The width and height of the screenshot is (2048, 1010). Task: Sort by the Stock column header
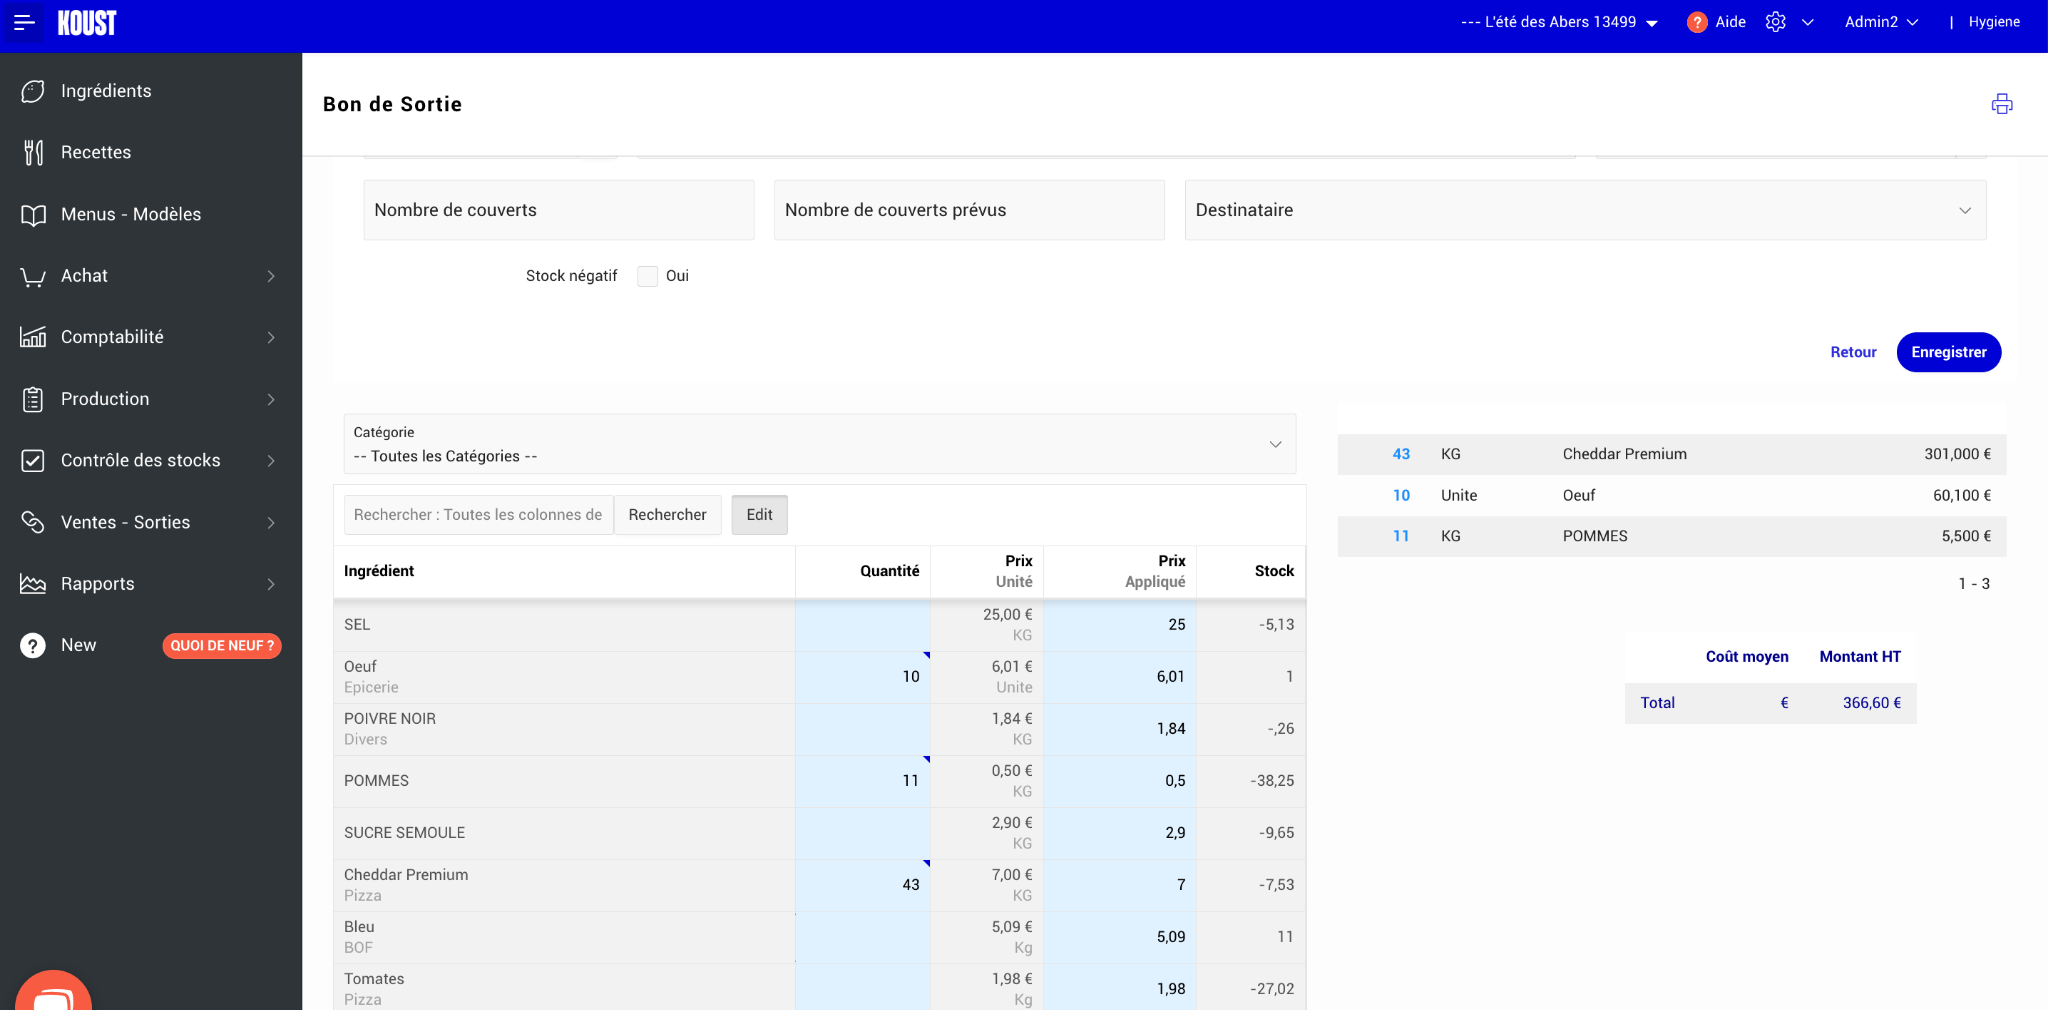1274,571
